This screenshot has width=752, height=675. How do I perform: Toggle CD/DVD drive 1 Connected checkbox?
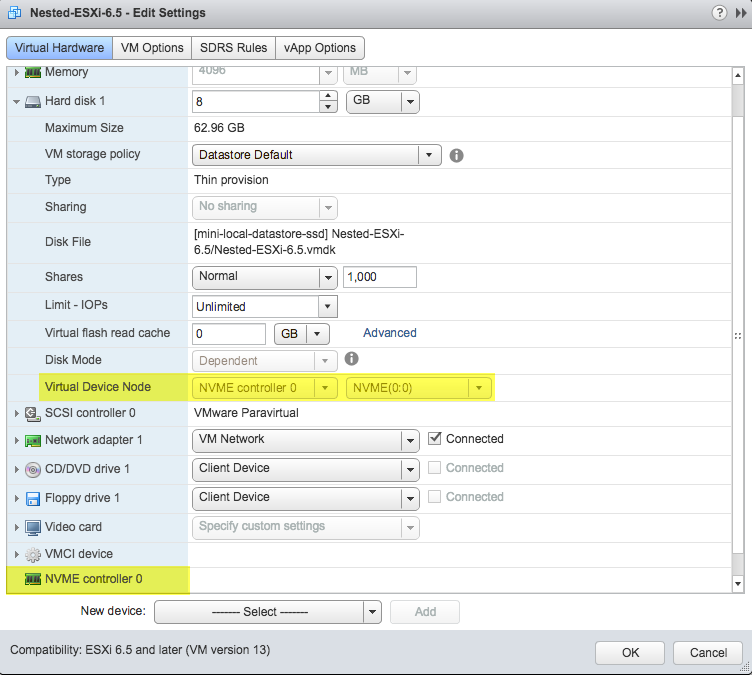point(435,468)
